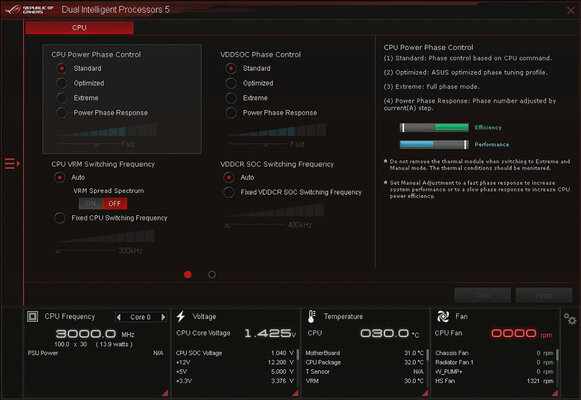
Task: Select Power Phase Response for VDDSOC
Action: point(231,113)
